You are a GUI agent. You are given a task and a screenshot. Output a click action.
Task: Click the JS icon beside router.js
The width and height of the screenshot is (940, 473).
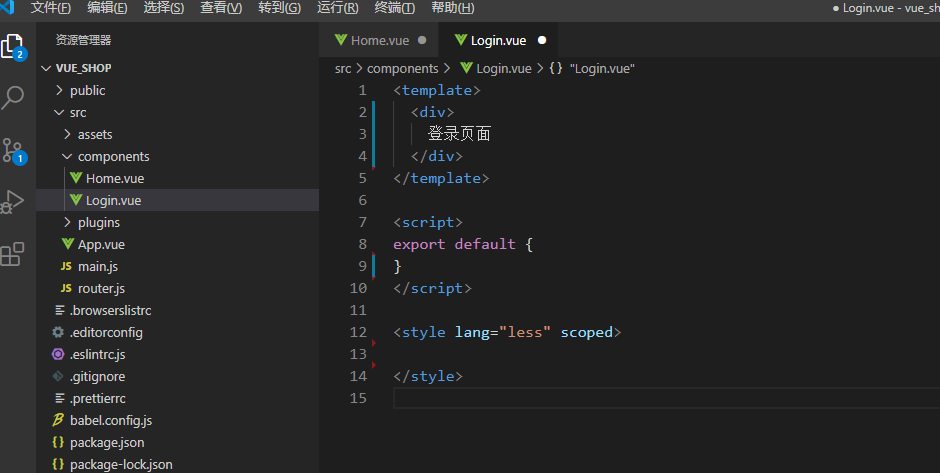66,288
